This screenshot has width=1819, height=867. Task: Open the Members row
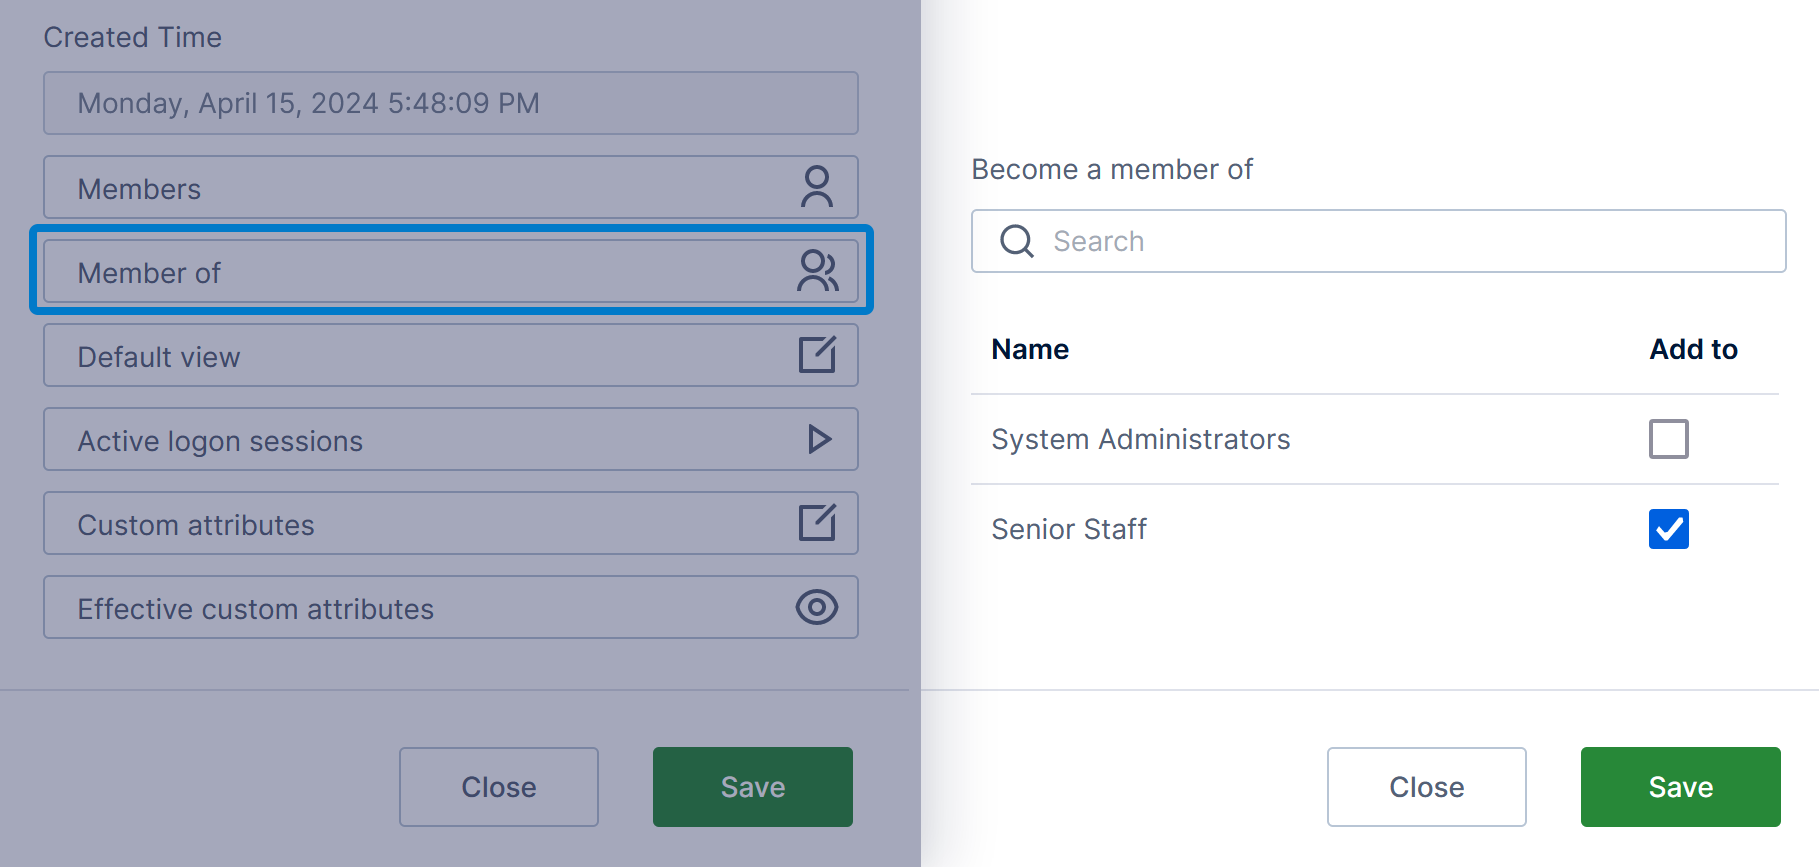[451, 187]
